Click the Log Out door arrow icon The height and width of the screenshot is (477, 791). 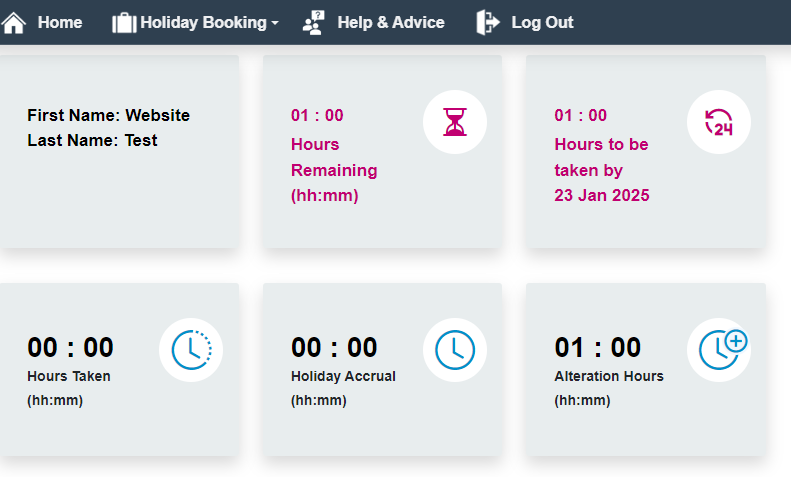pos(487,23)
